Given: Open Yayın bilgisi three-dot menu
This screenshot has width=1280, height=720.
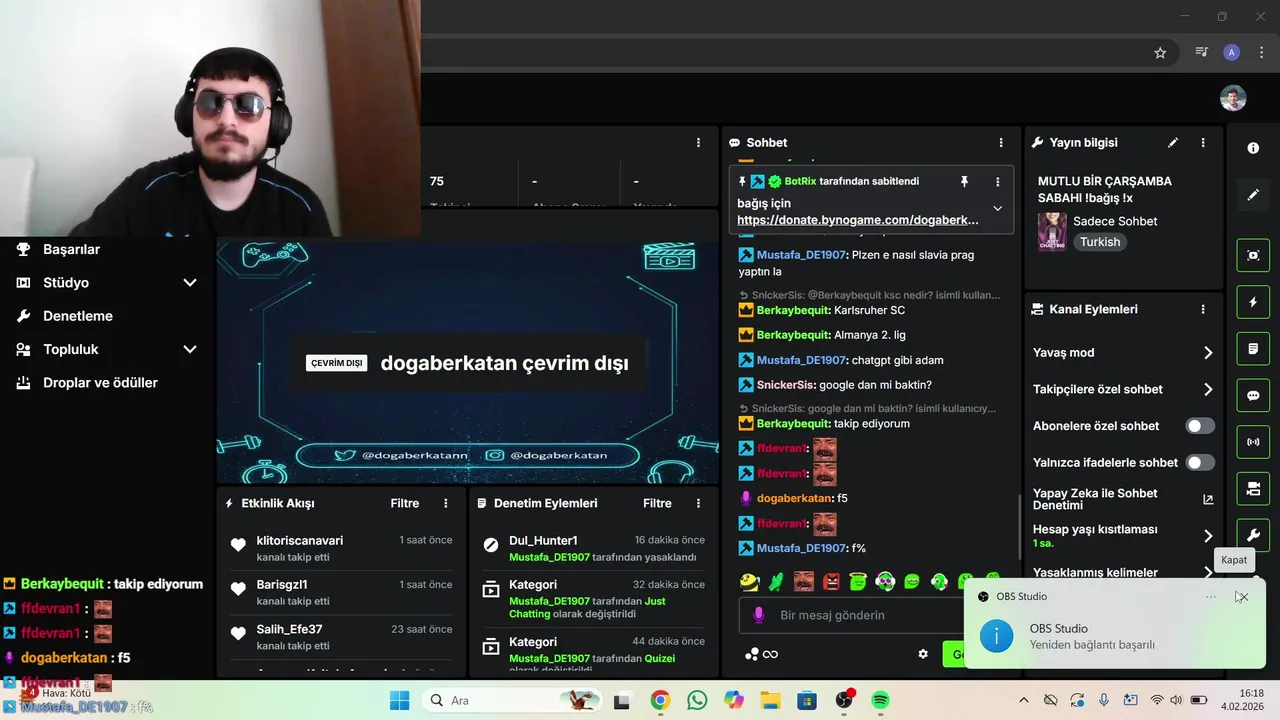Looking at the screenshot, I should (1203, 143).
